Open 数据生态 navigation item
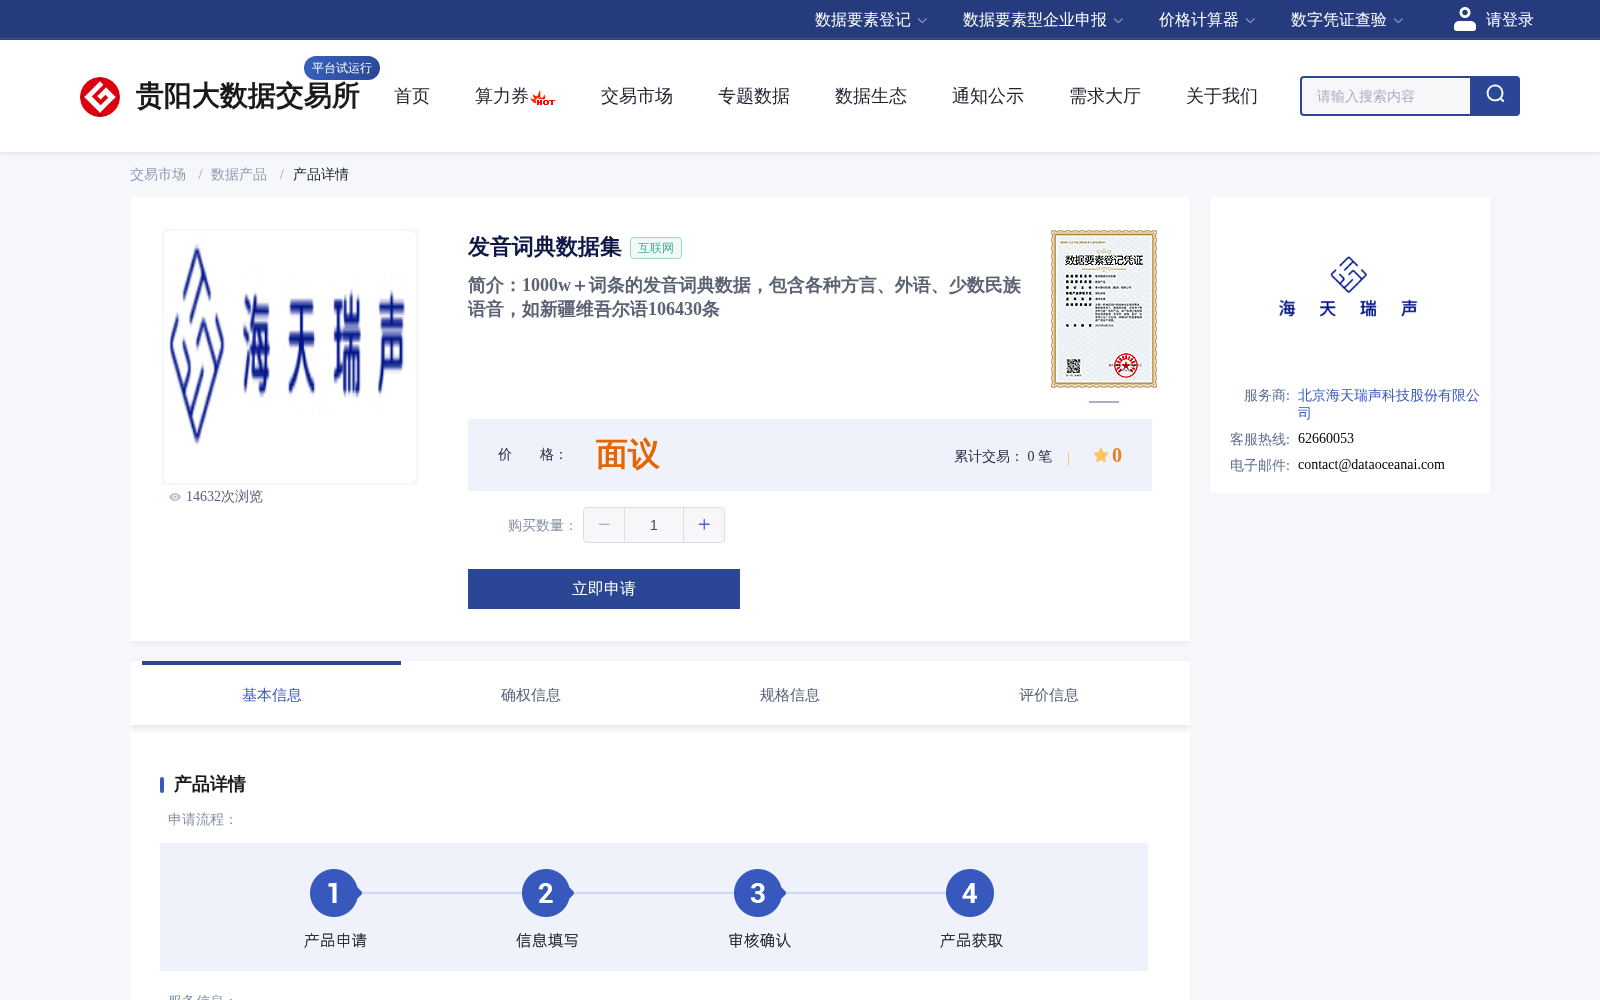 click(x=871, y=96)
